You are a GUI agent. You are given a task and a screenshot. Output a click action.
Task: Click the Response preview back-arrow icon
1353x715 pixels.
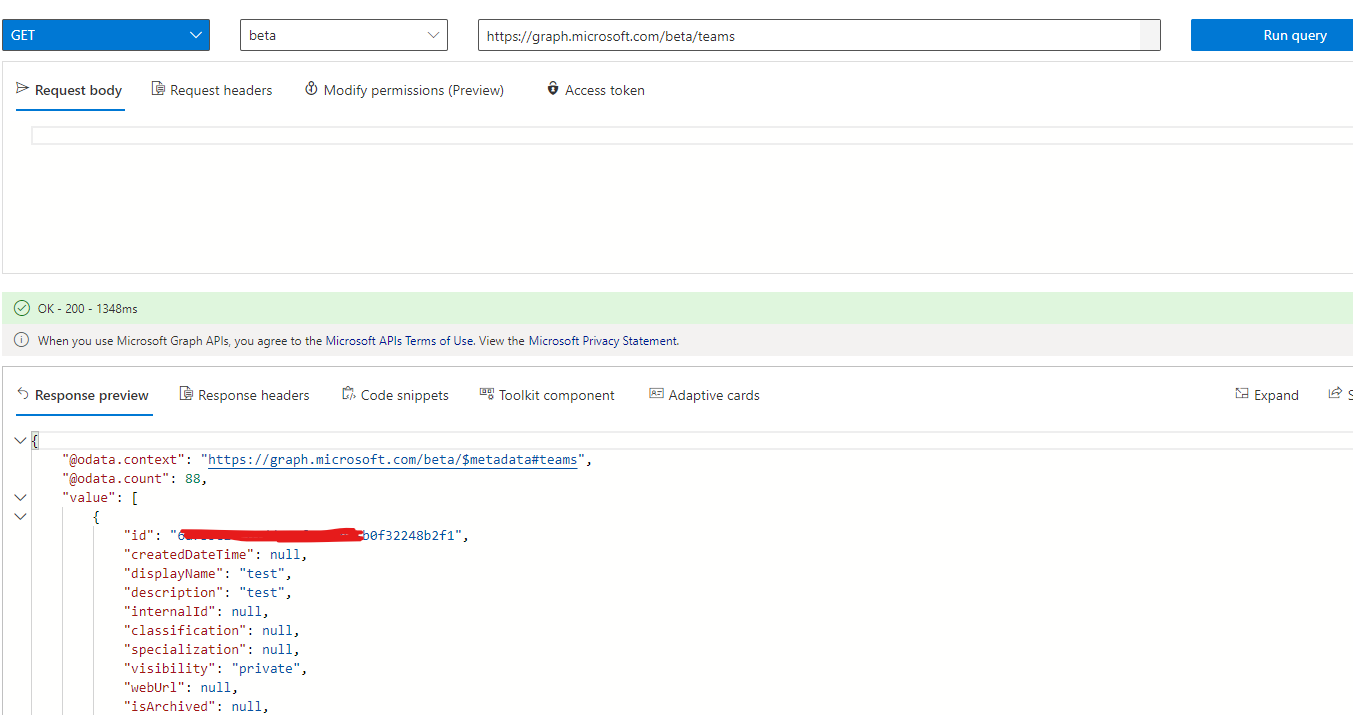[x=23, y=394]
